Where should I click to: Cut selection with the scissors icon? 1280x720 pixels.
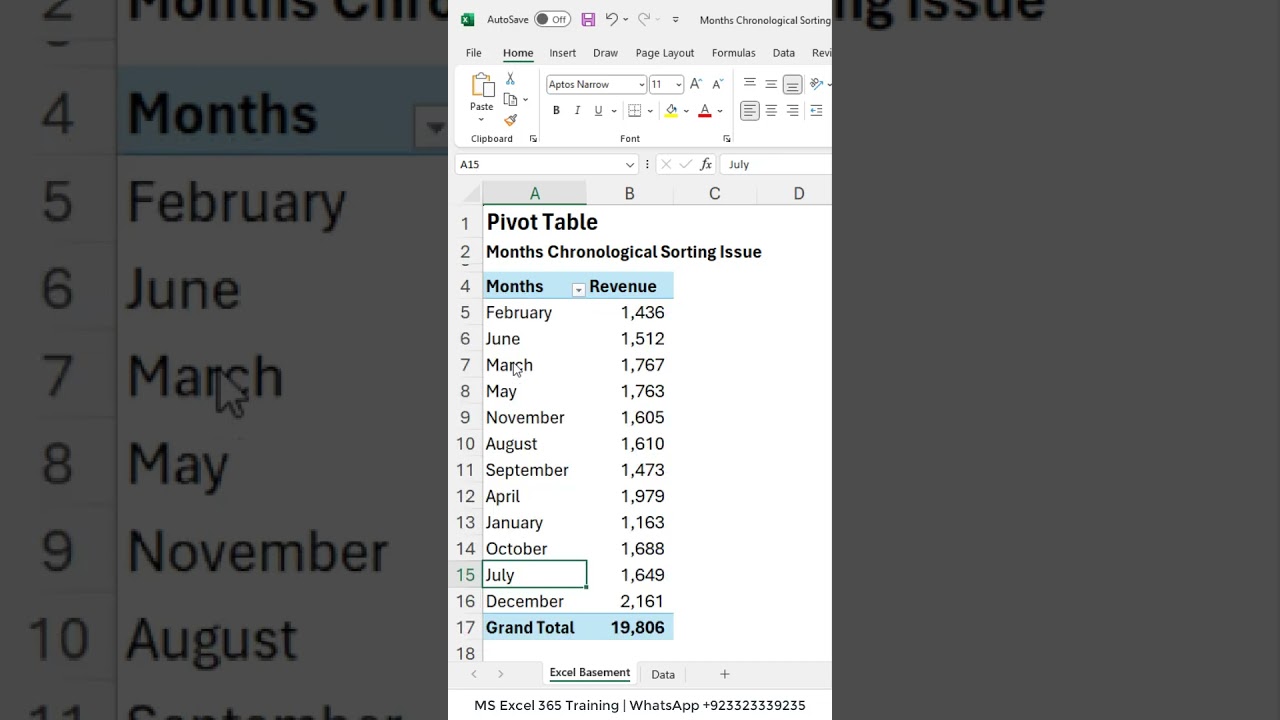click(x=510, y=79)
